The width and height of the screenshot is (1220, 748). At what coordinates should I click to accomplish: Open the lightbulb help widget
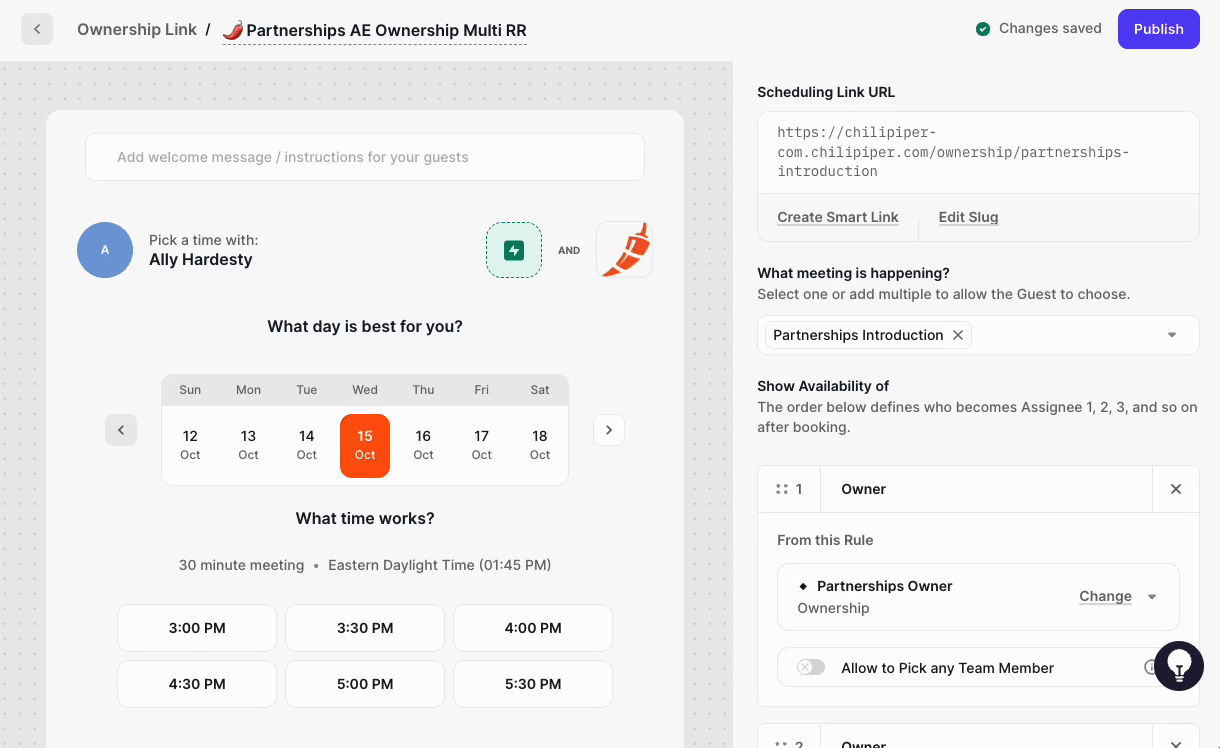[x=1178, y=666]
